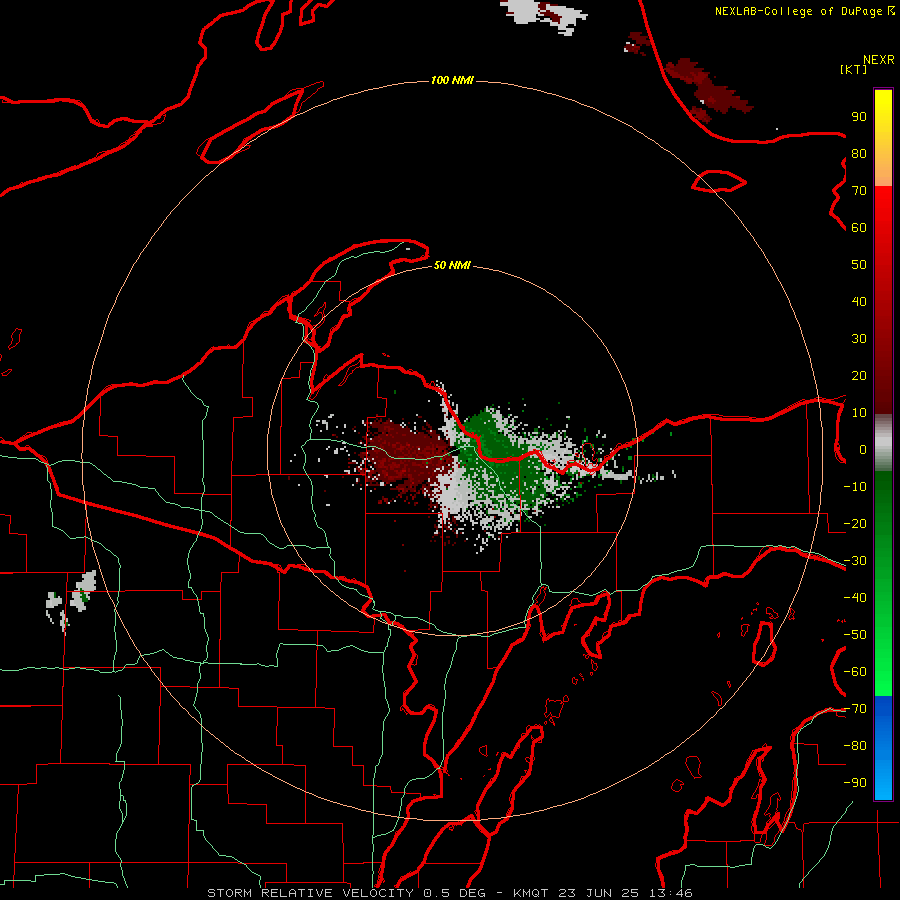This screenshot has height=900, width=900.
Task: Click the -80 value on velocity scale
Action: click(x=855, y=746)
